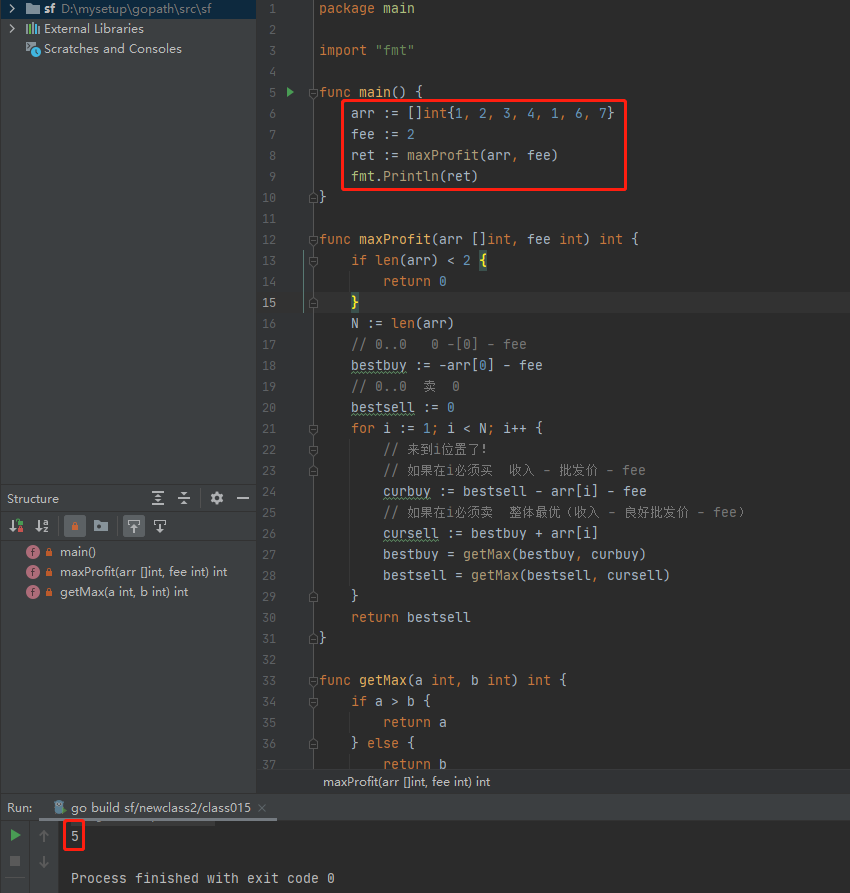Open the go build sf/newclass2/class015 run tab
The height and width of the screenshot is (893, 850).
coord(160,808)
